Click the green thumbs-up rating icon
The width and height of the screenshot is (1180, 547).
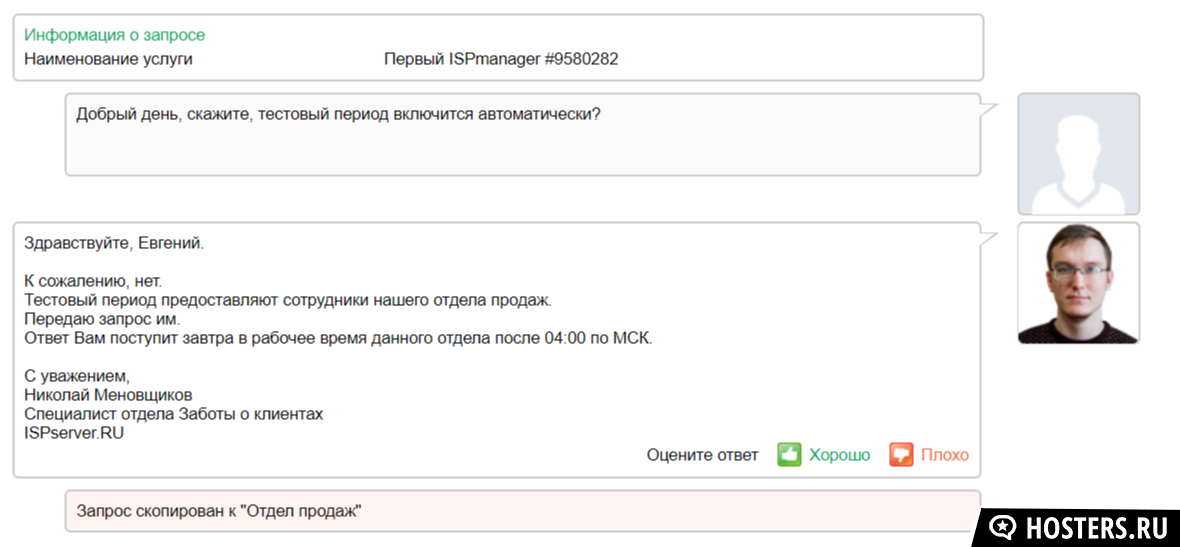coord(789,454)
